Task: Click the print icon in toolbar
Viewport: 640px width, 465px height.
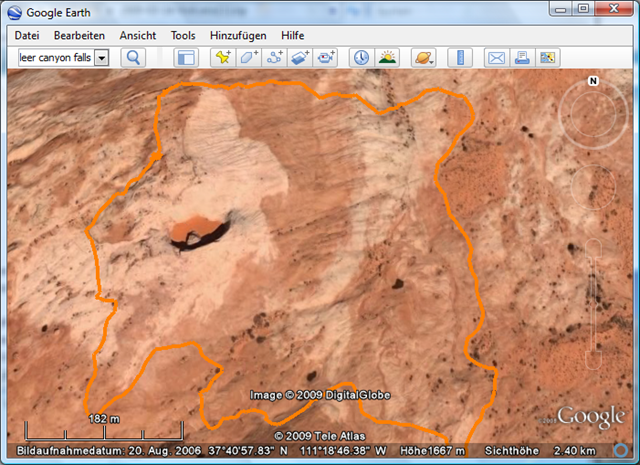Action: 521,58
